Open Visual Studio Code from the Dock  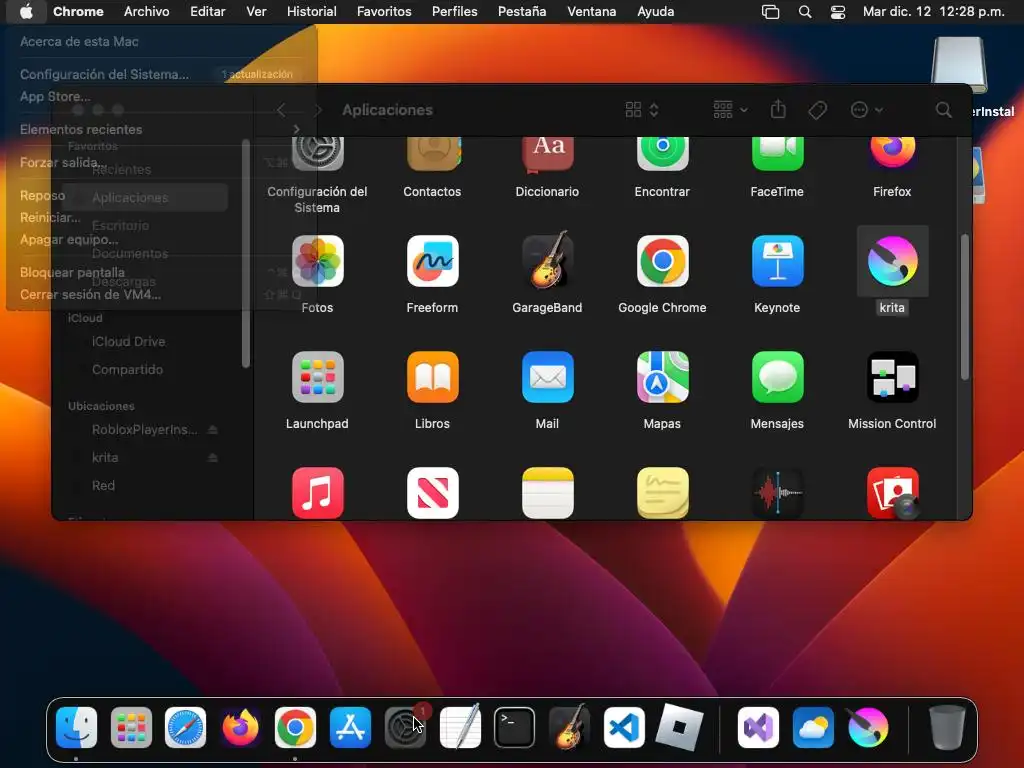[x=624, y=727]
